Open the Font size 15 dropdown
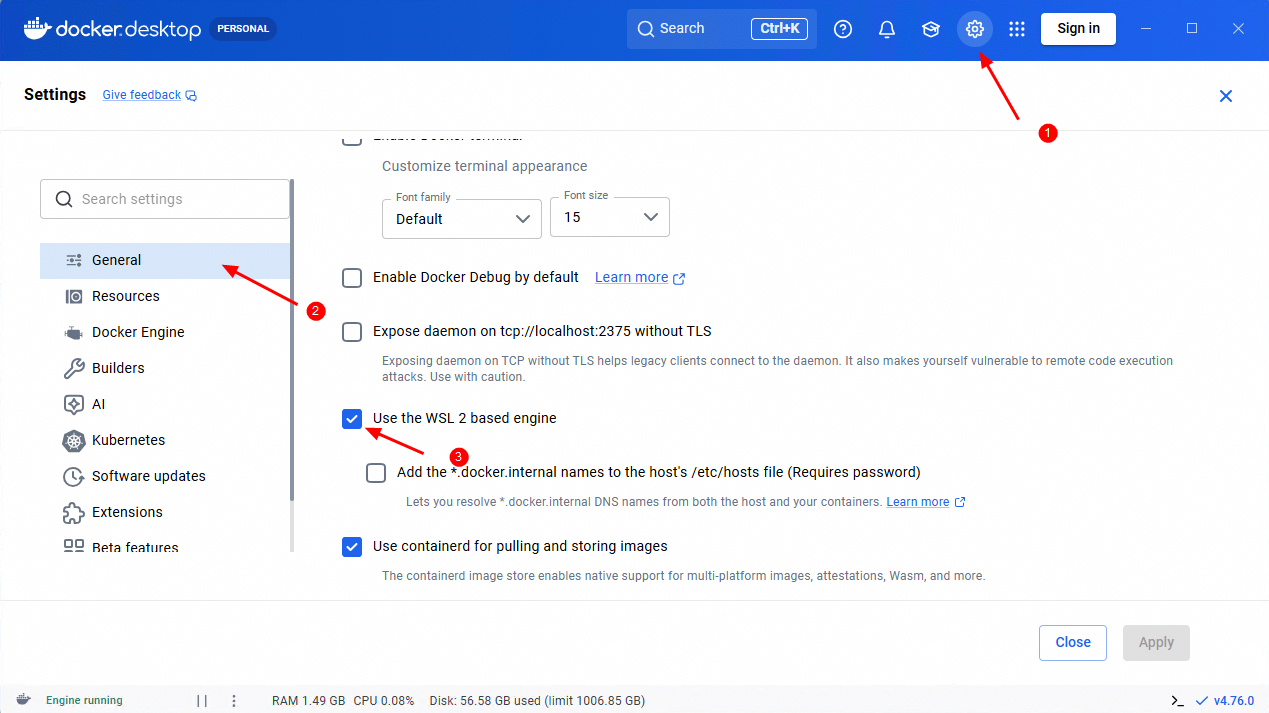The image size is (1269, 713). point(610,217)
